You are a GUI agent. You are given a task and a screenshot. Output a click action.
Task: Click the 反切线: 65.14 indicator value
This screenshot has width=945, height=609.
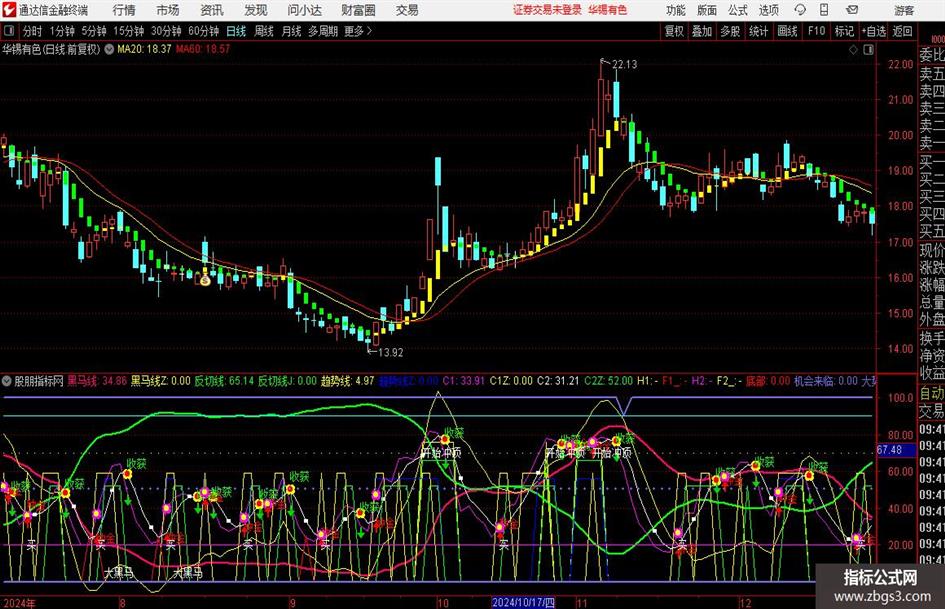[224, 381]
